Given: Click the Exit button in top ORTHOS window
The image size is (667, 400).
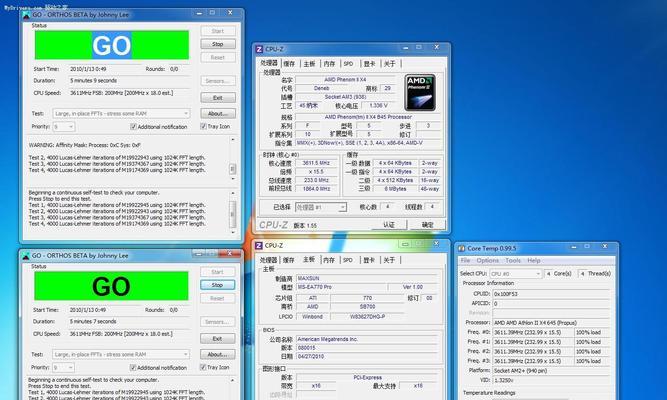Looking at the screenshot, I should pyautogui.click(x=218, y=97).
